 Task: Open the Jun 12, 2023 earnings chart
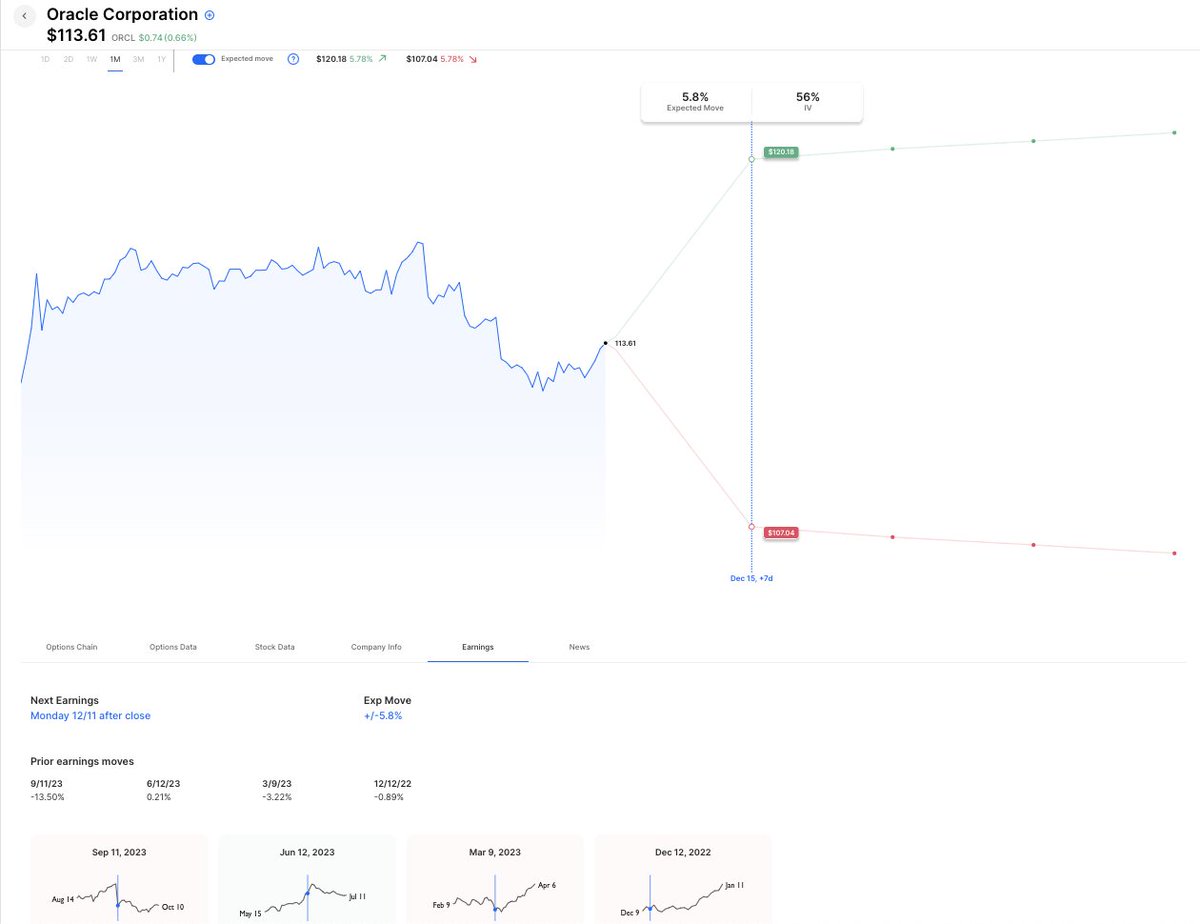(307, 879)
